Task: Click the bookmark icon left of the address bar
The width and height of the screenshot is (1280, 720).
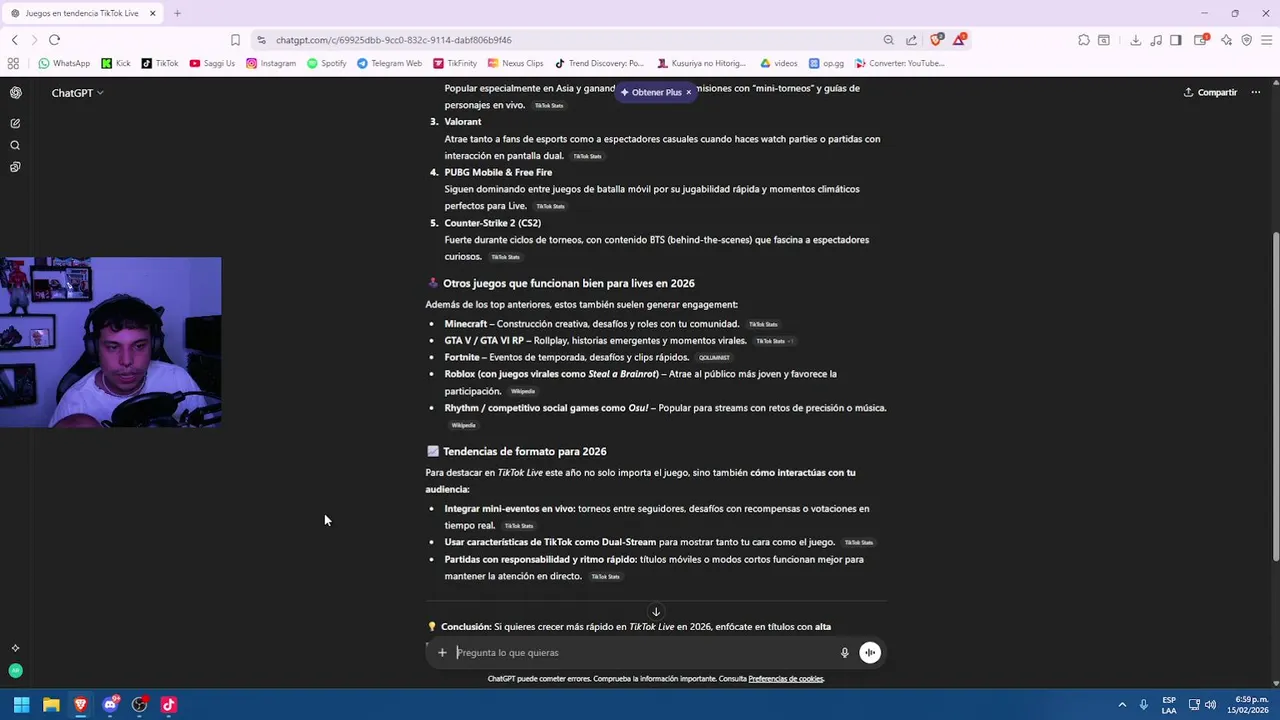Action: [x=235, y=40]
